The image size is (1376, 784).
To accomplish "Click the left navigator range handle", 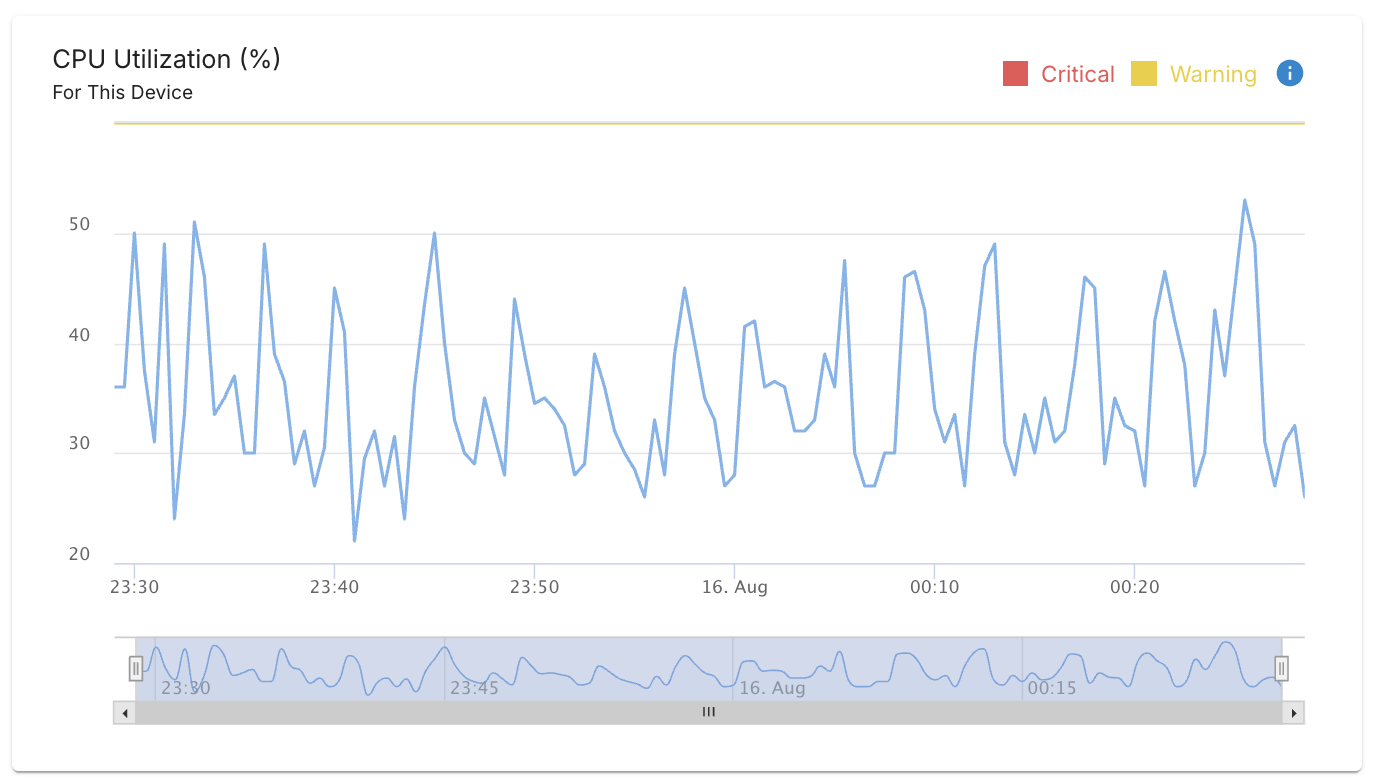I will (136, 668).
